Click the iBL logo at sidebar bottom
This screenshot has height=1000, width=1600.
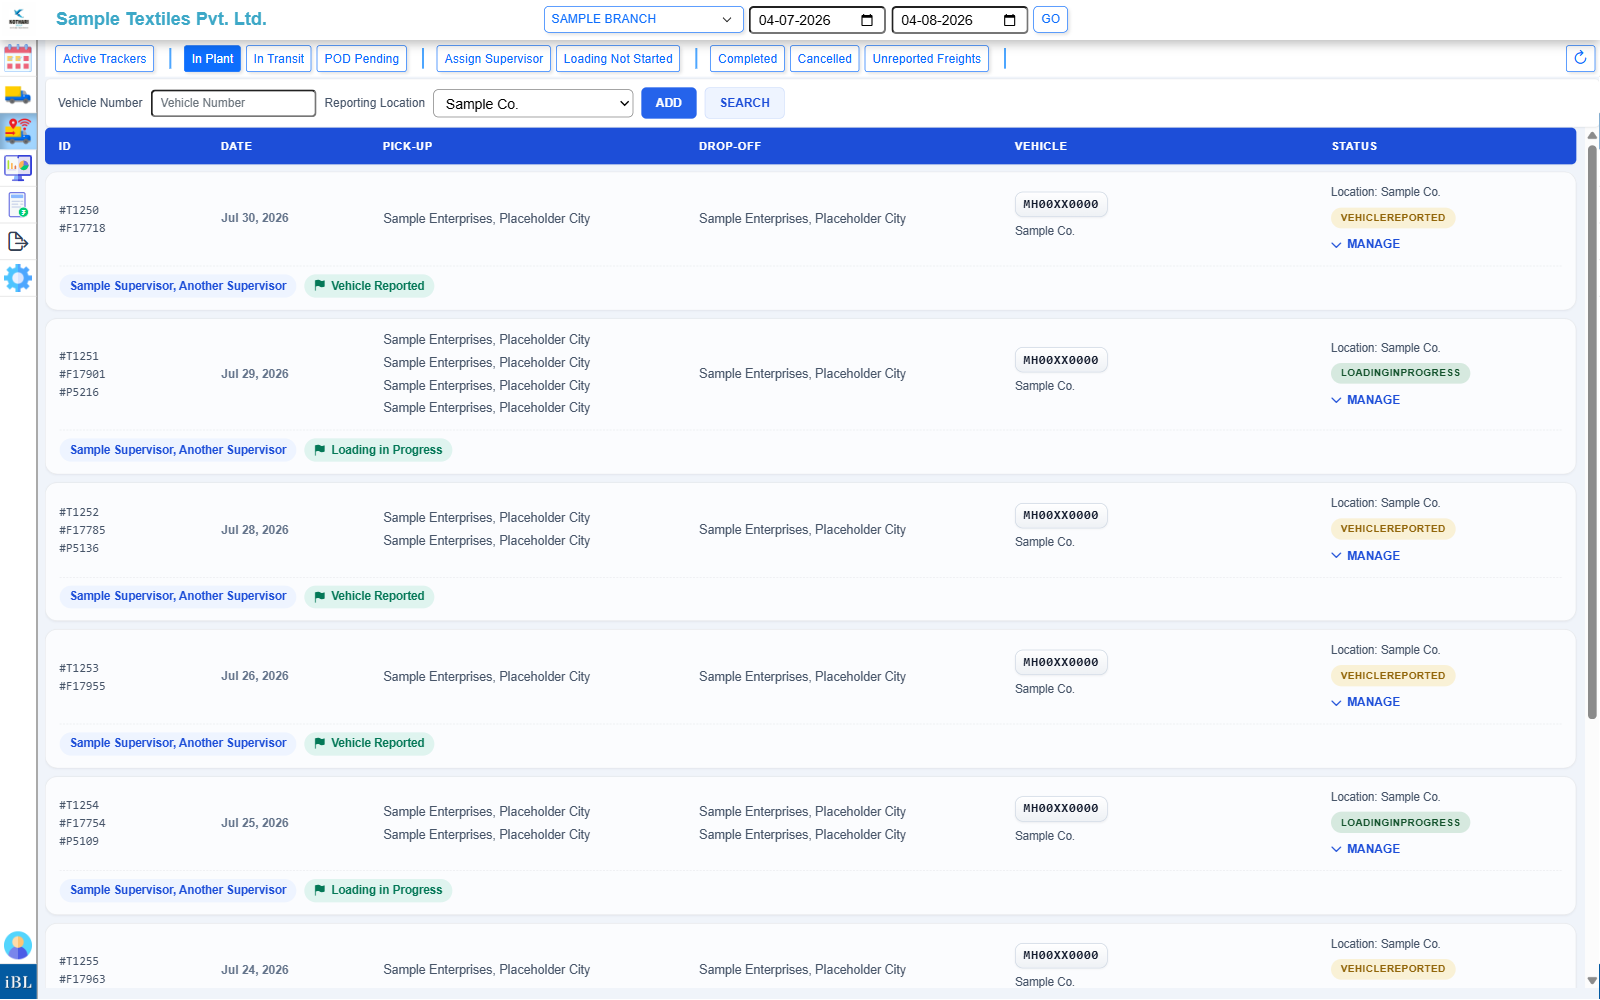[18, 982]
